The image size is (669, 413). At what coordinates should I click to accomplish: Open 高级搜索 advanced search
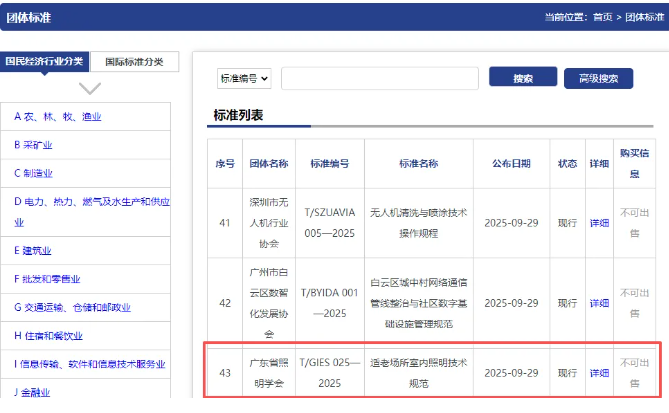[x=599, y=79]
